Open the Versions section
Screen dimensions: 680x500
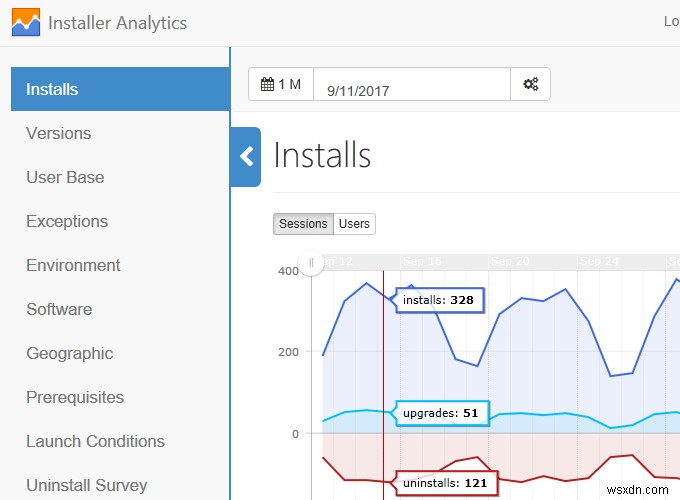(59, 133)
